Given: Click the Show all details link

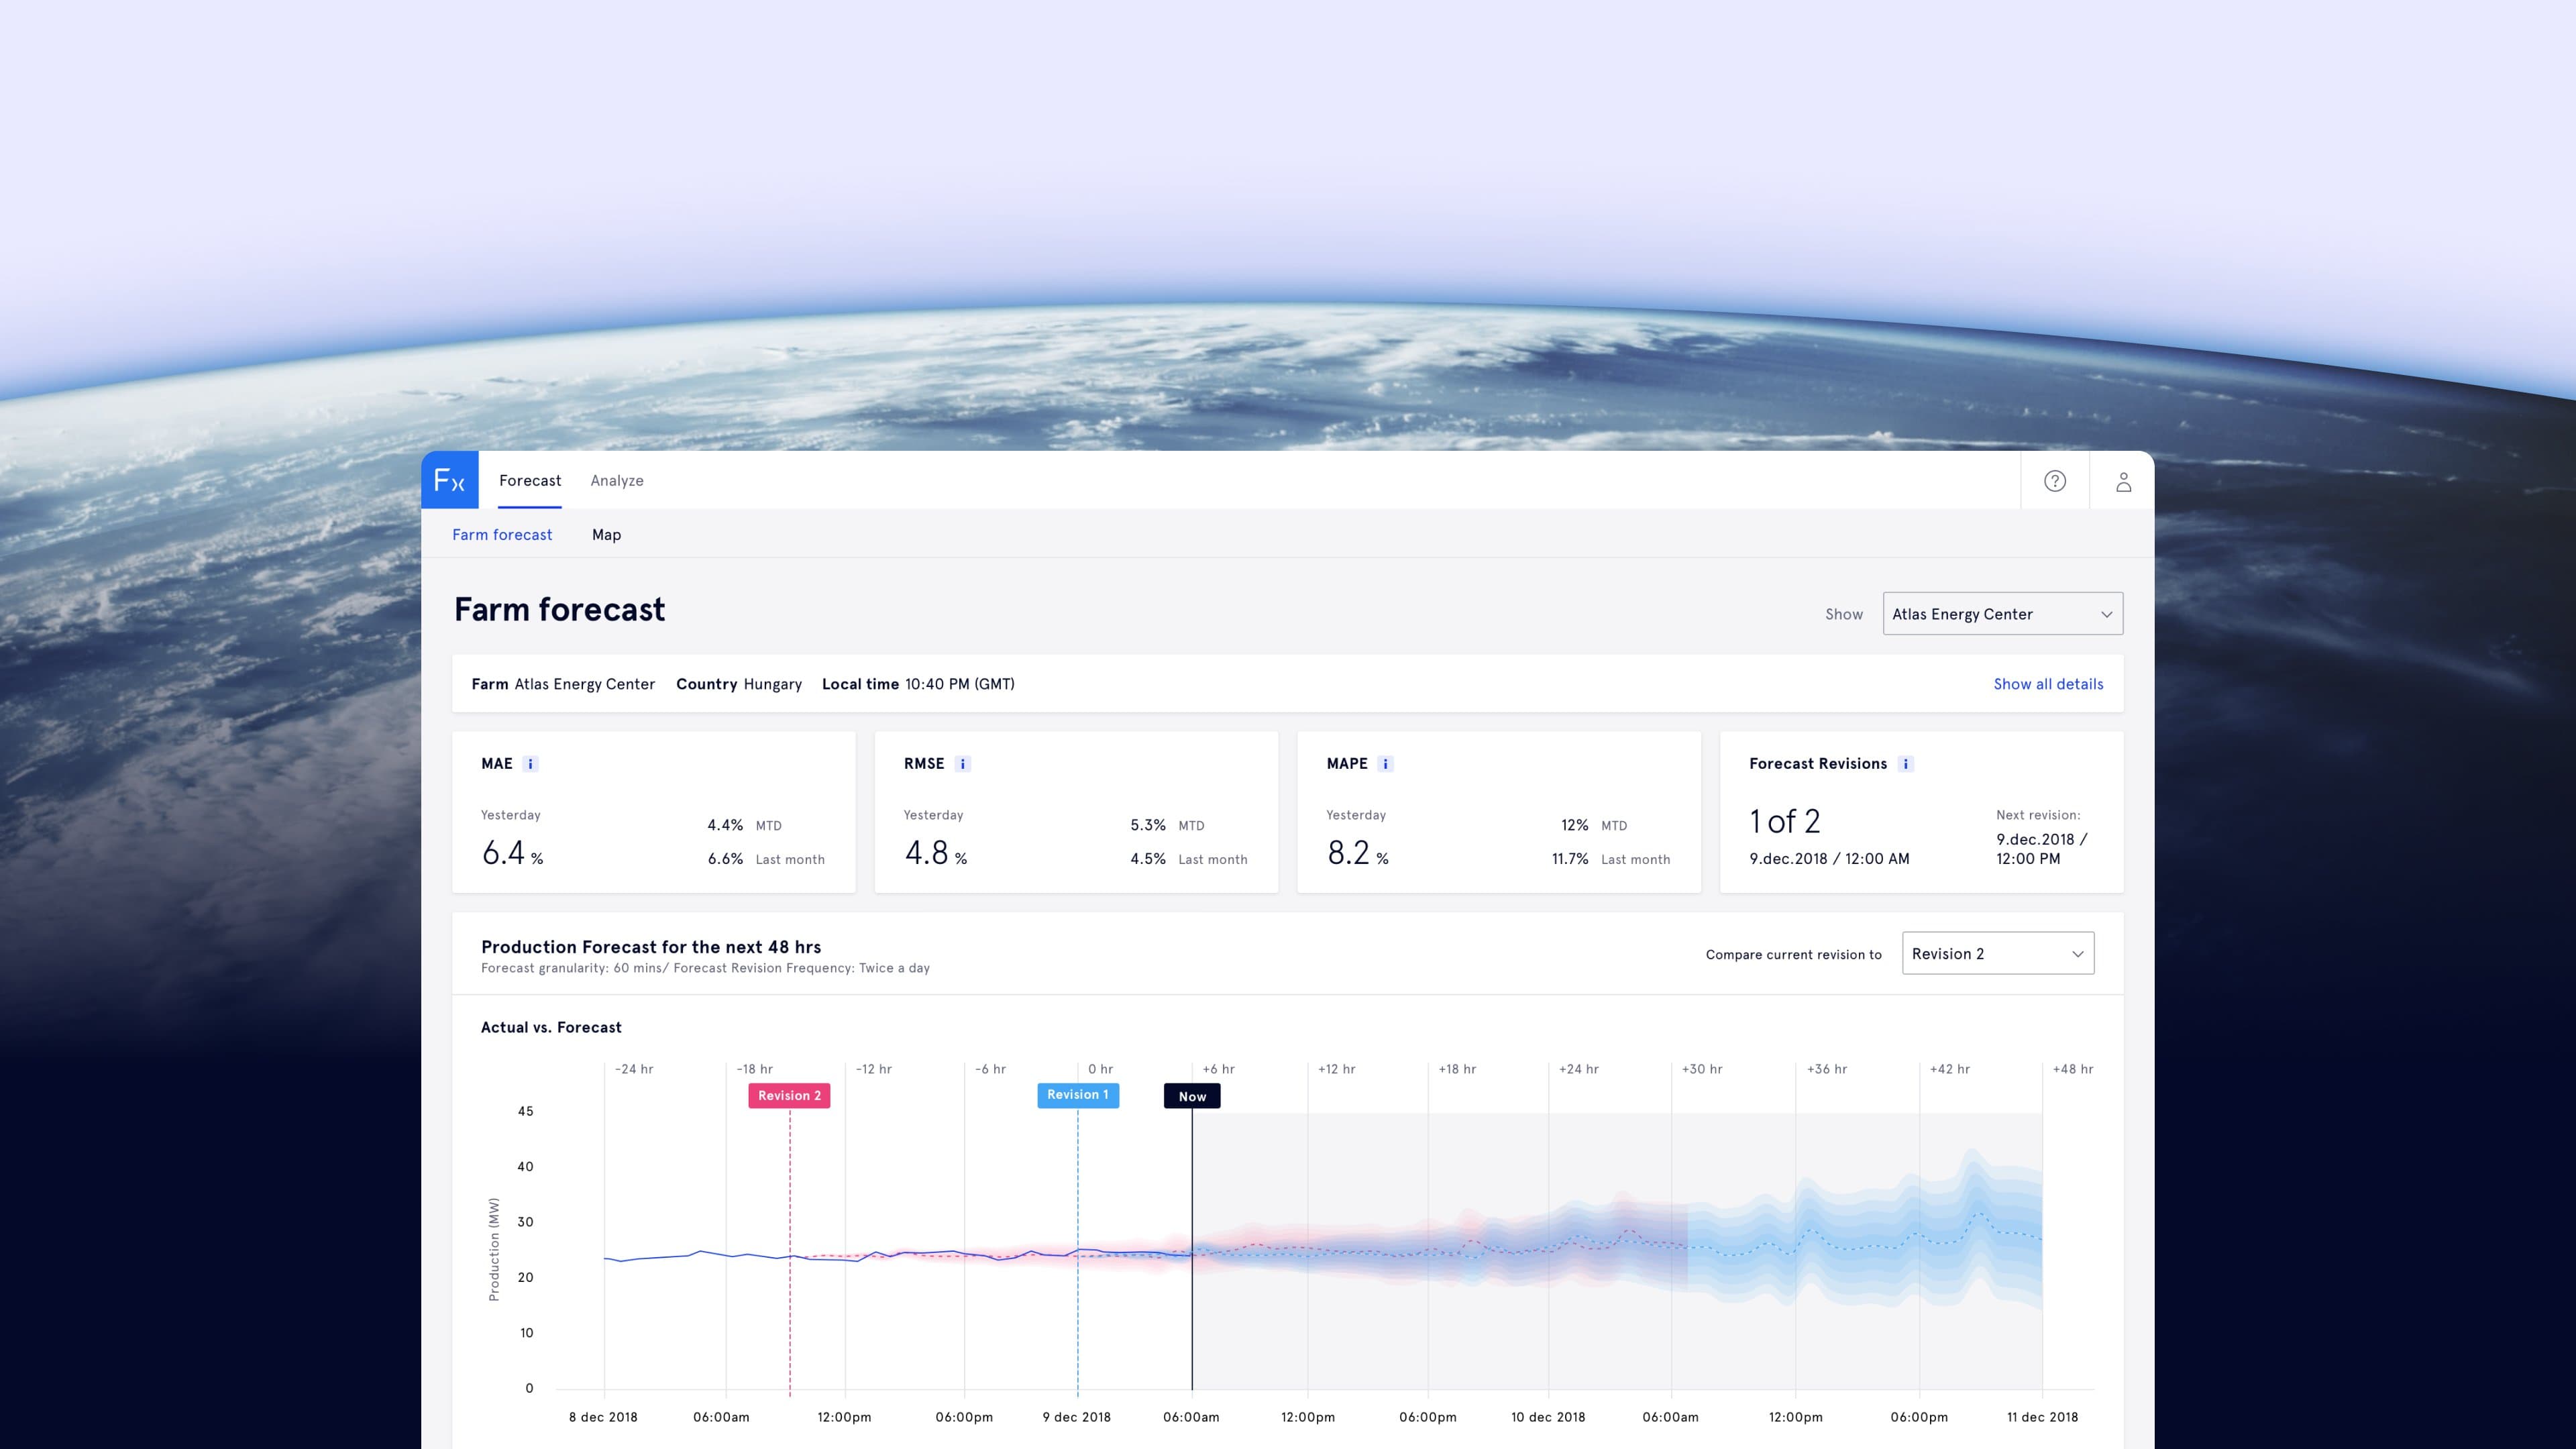Looking at the screenshot, I should pyautogui.click(x=2048, y=684).
